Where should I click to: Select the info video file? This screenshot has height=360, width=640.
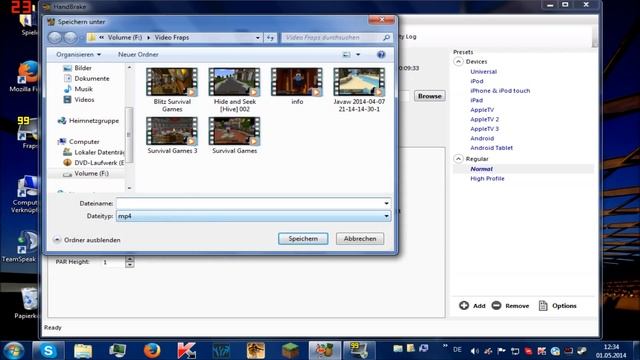point(297,86)
